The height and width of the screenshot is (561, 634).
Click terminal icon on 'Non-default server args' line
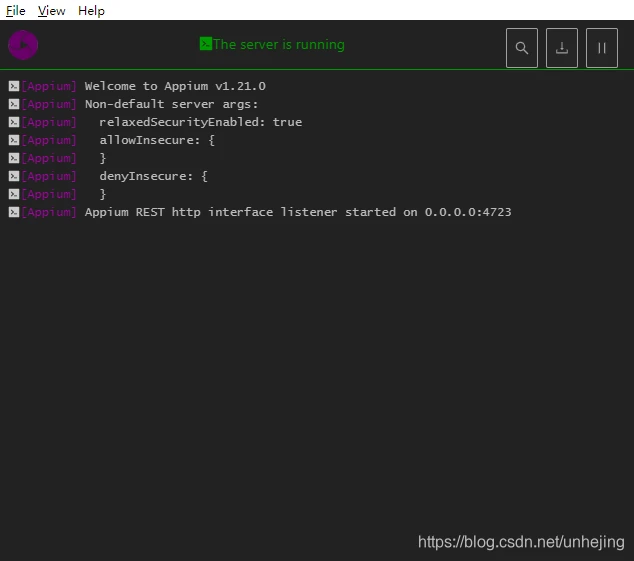(14, 104)
